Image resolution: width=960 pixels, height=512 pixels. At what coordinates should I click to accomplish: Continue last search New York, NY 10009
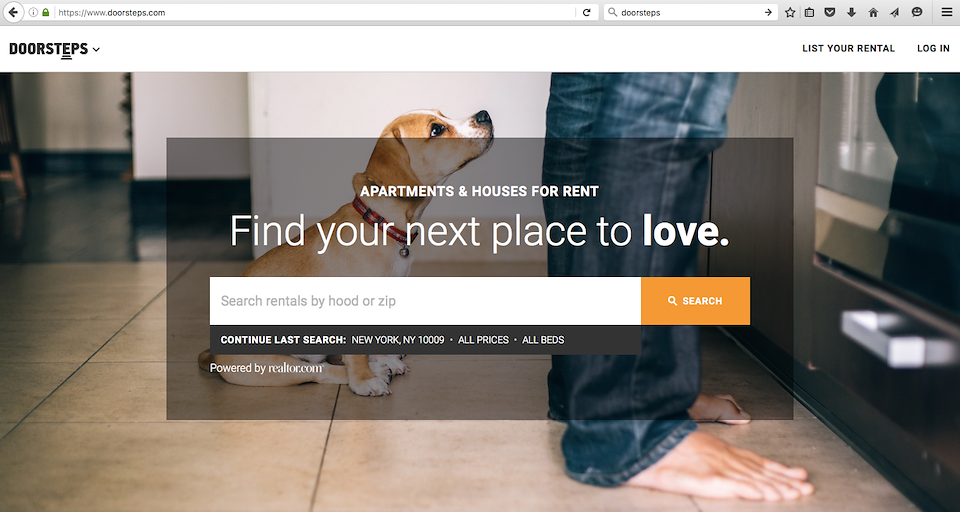398,340
